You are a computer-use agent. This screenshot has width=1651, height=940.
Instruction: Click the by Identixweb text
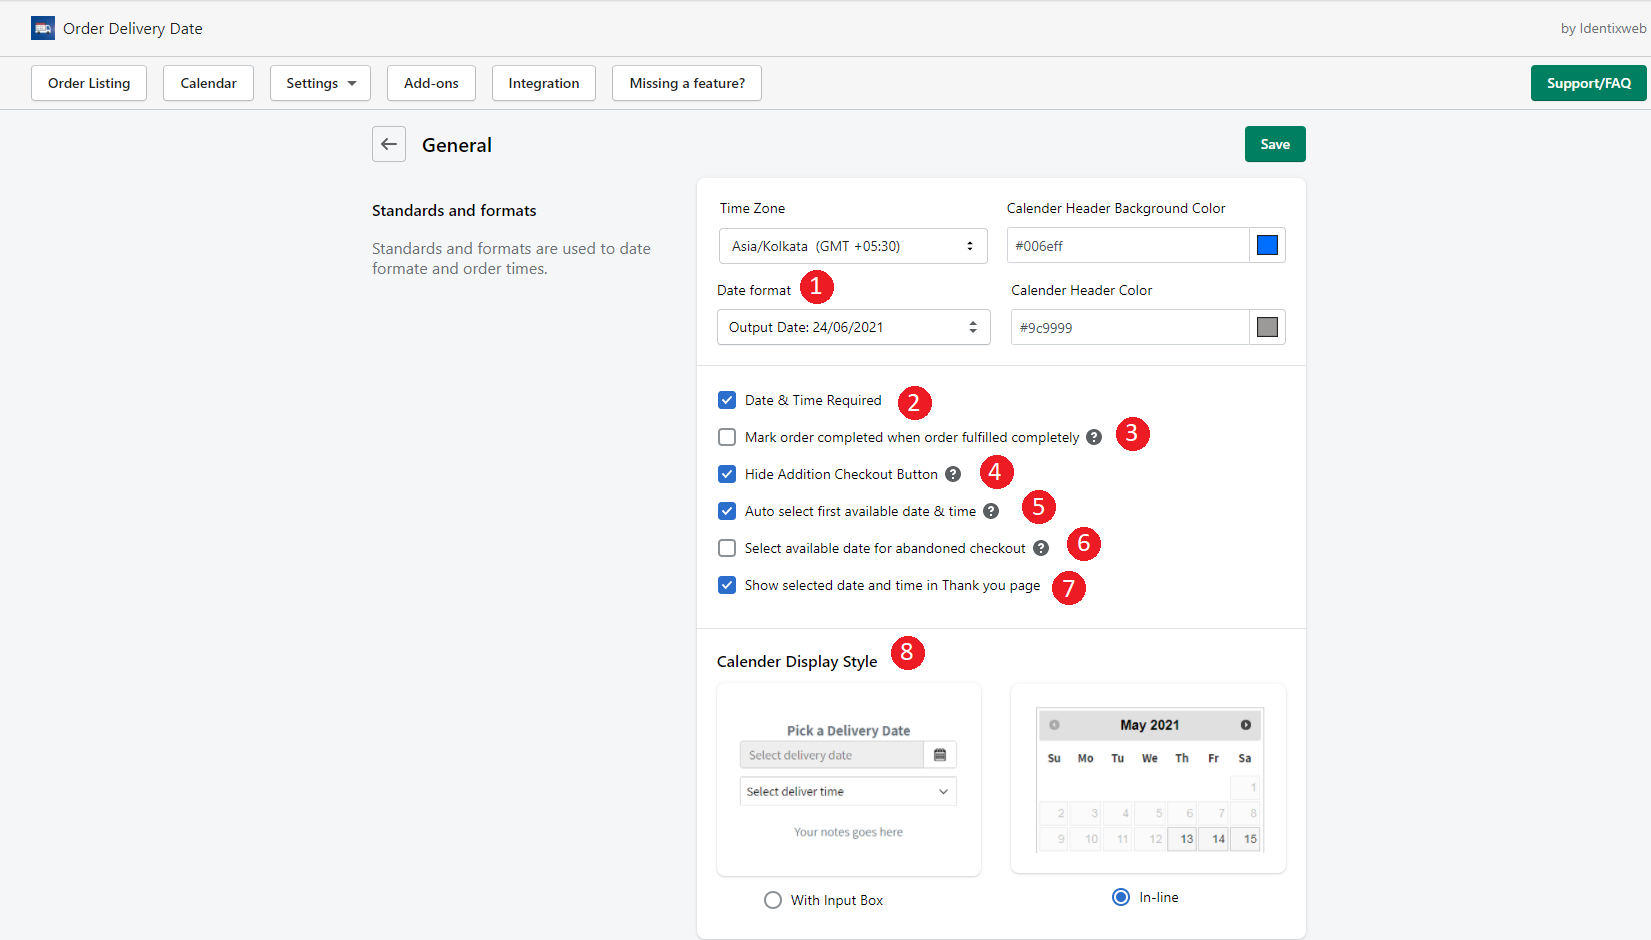[1603, 28]
